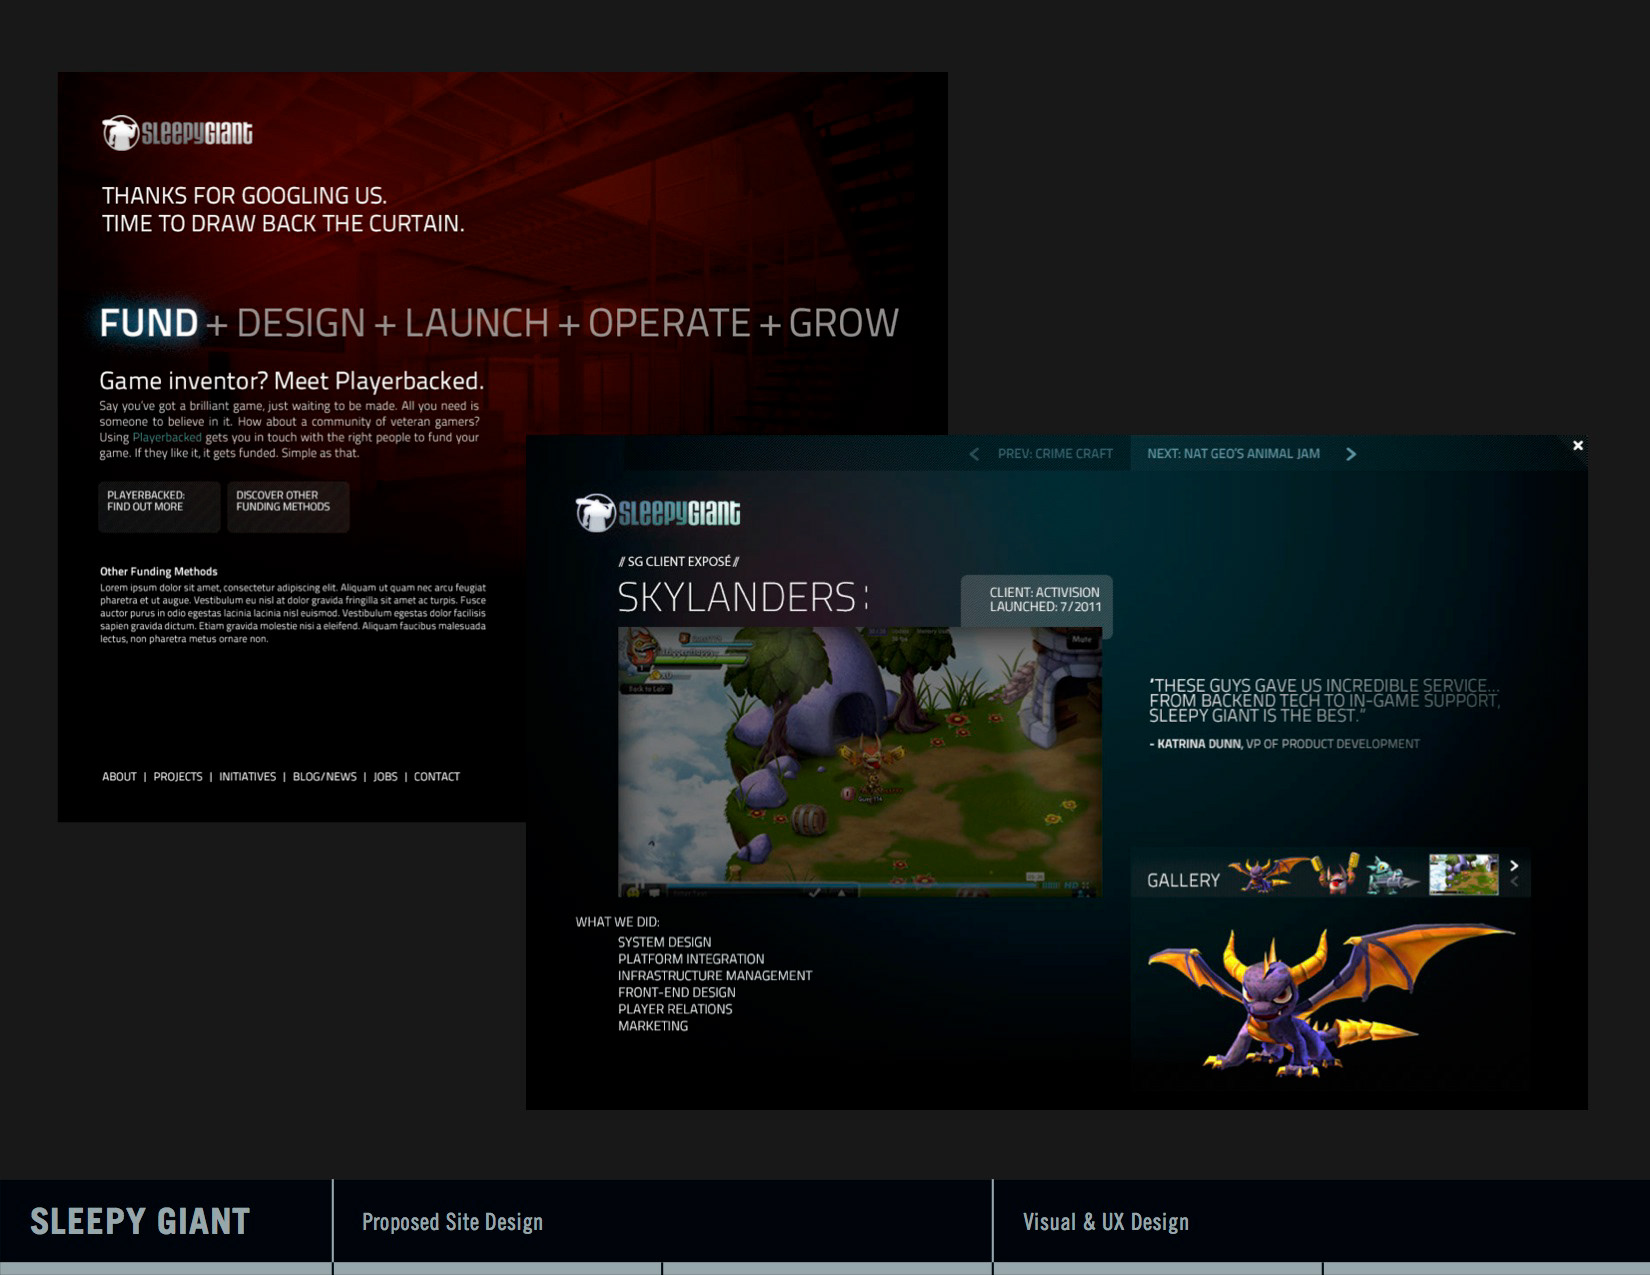
Task: Click 'MARKETING' list entry
Action: click(x=653, y=1026)
